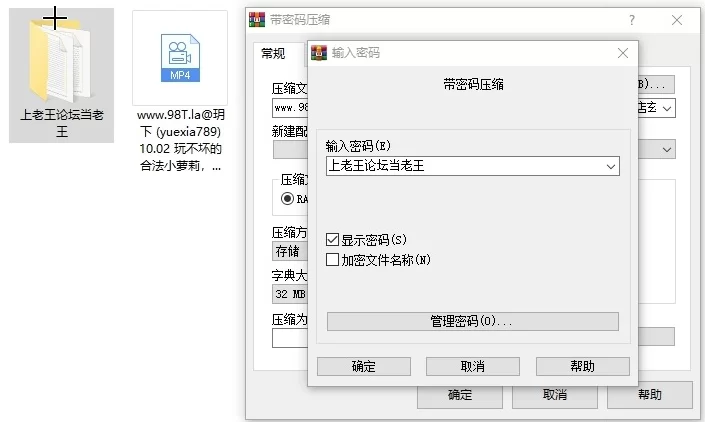Screen dimensions: 705x422
Task: Click WinRAR icon in 带密码压缩 title bar
Action: coord(257,20)
